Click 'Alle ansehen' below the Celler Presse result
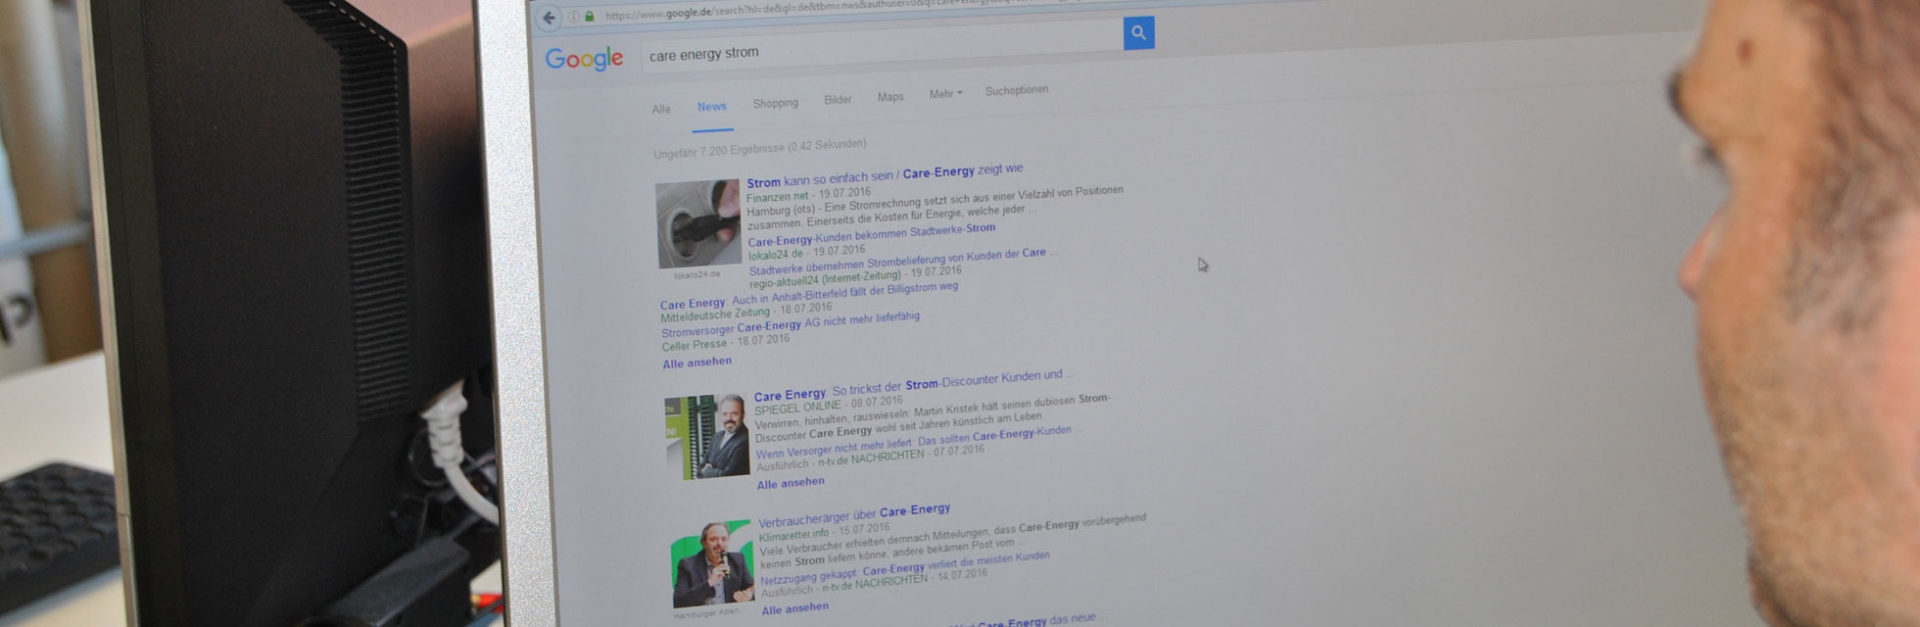Screen dimensions: 1920x627 coord(697,362)
